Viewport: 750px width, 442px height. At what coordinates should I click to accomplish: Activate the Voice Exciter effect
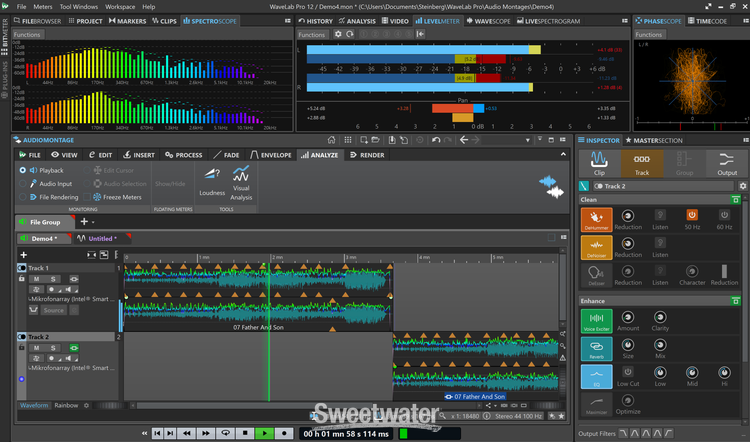[x=596, y=320]
